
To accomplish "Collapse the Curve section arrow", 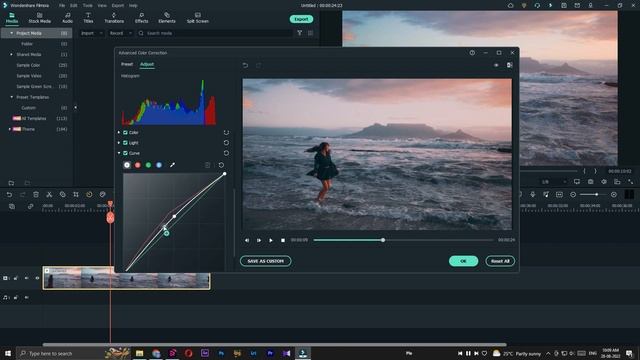I will pyautogui.click(x=119, y=153).
